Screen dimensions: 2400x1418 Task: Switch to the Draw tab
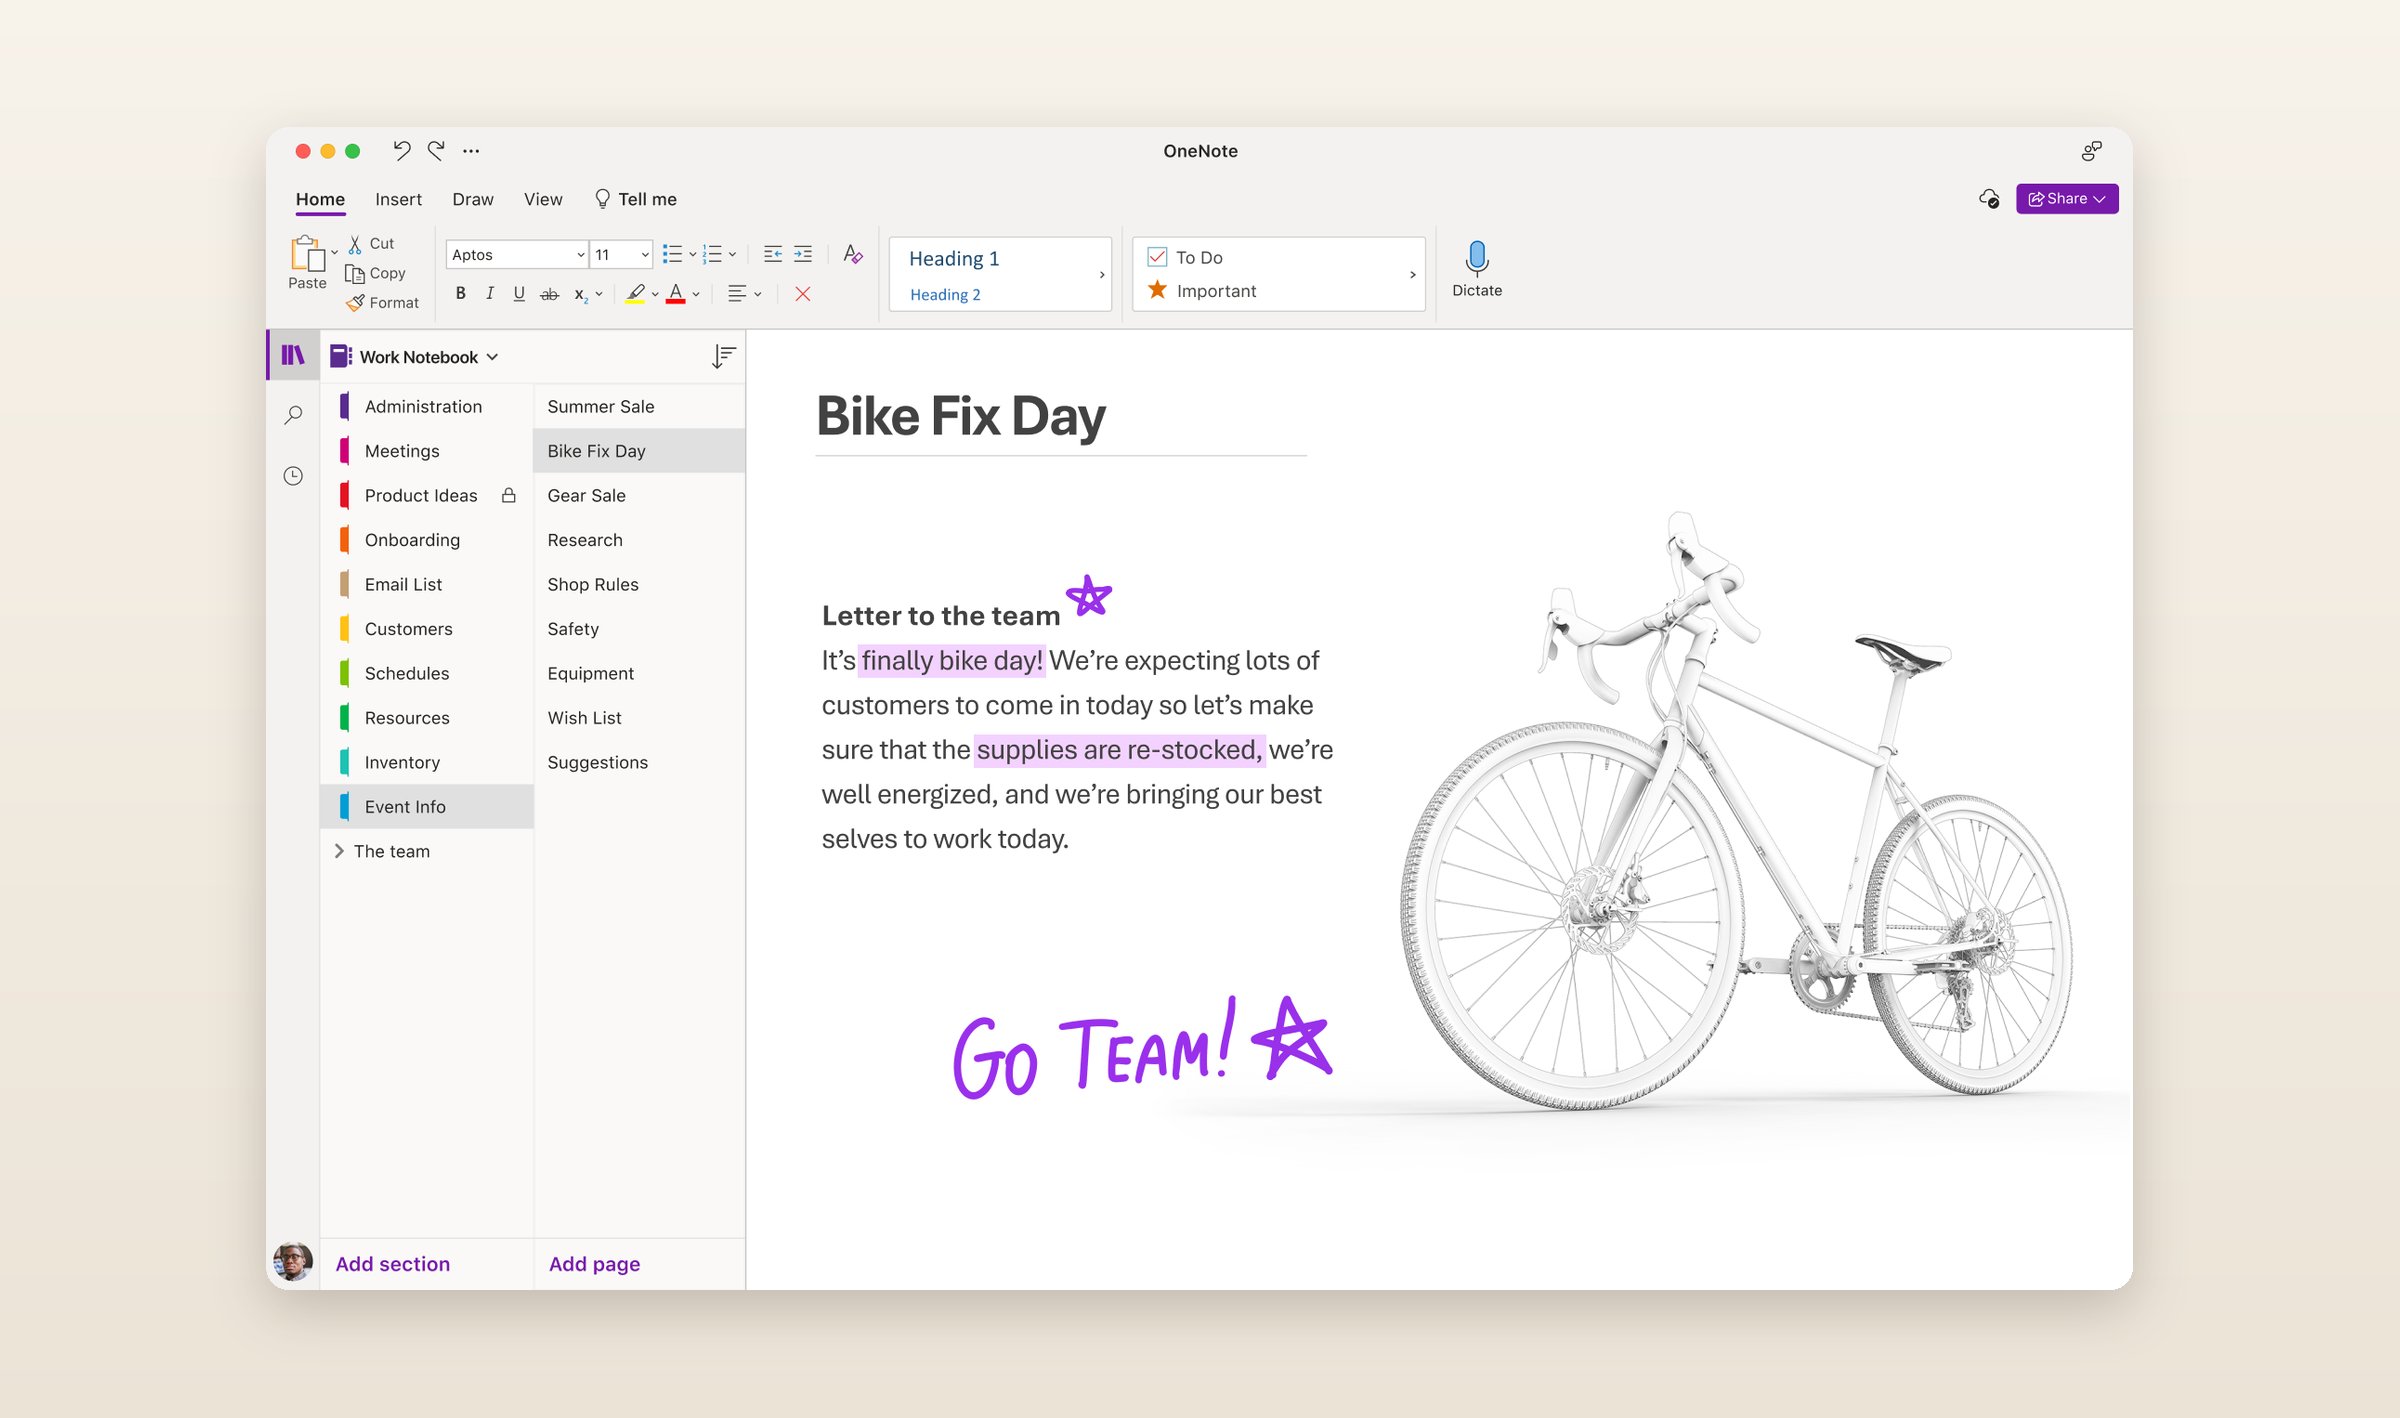[x=472, y=199]
